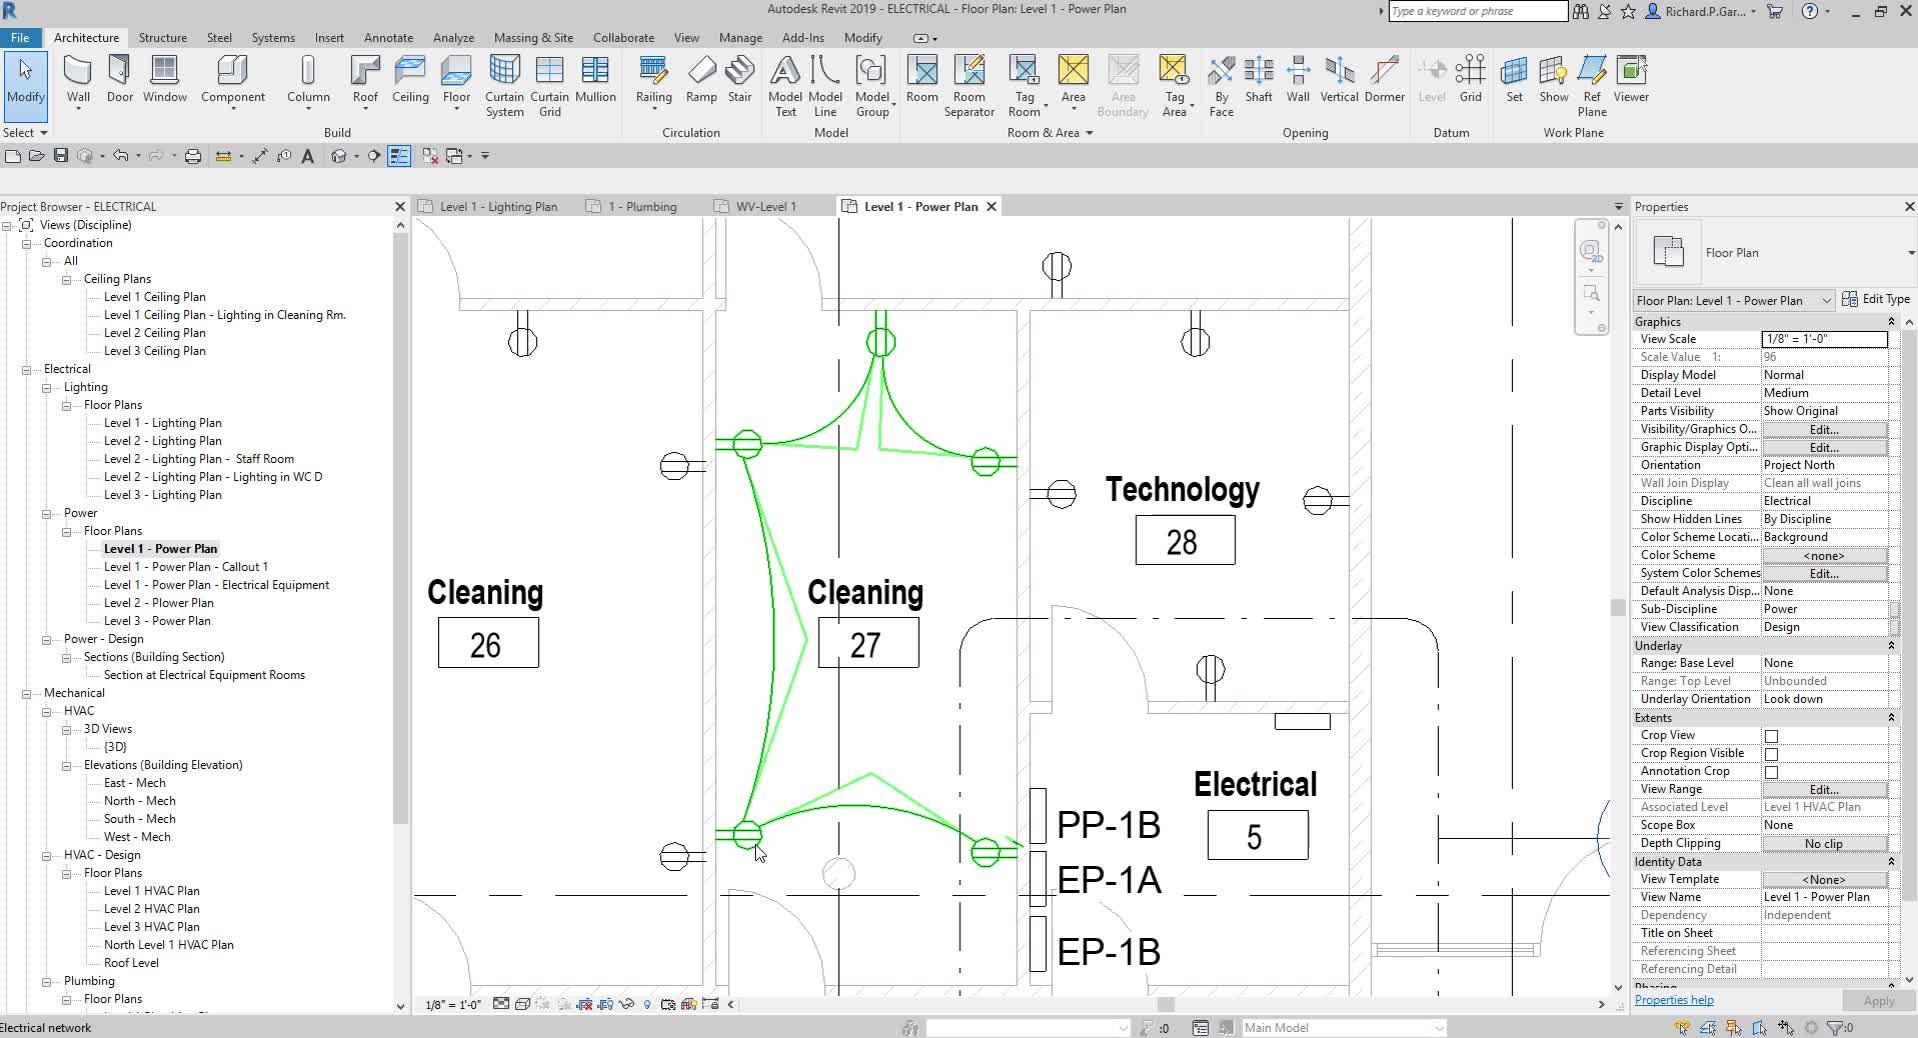Enable Annotation Crop in Properties
The height and width of the screenshot is (1038, 1918).
pyautogui.click(x=1771, y=771)
